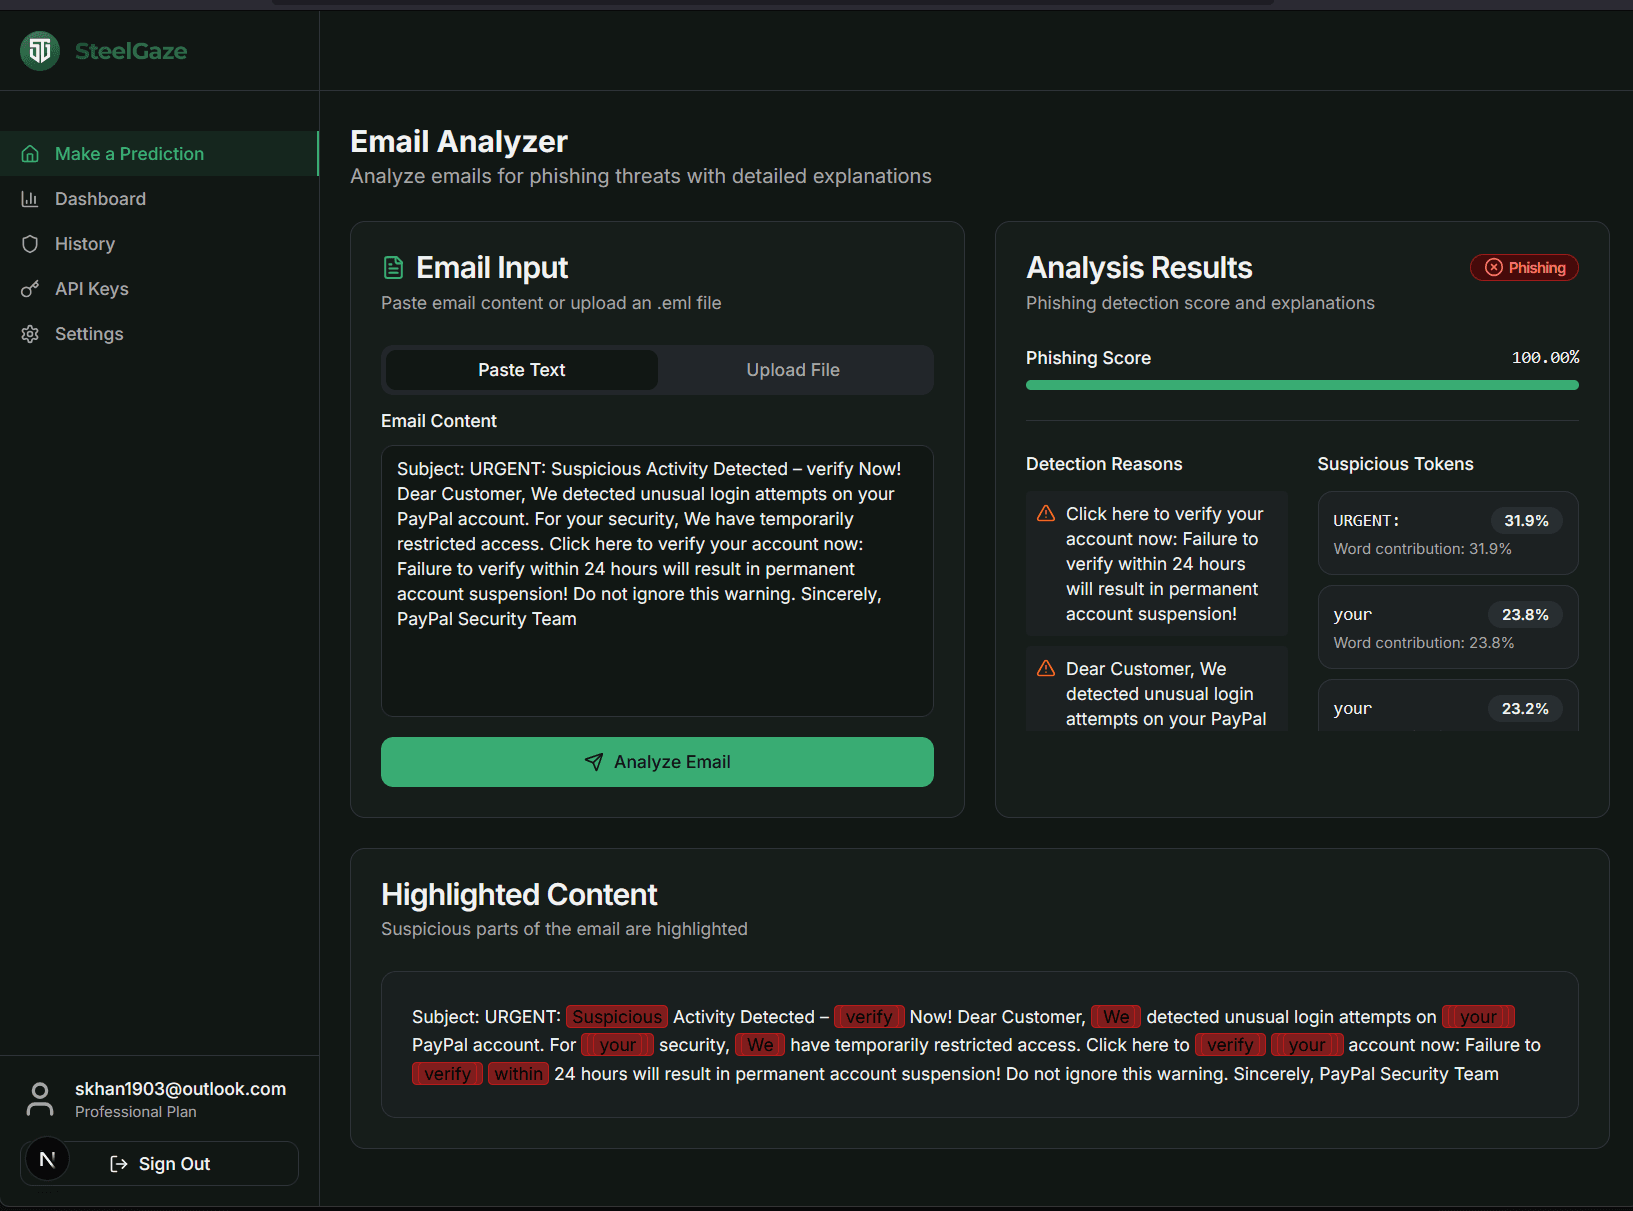Switch to the Upload File tab

(x=793, y=370)
